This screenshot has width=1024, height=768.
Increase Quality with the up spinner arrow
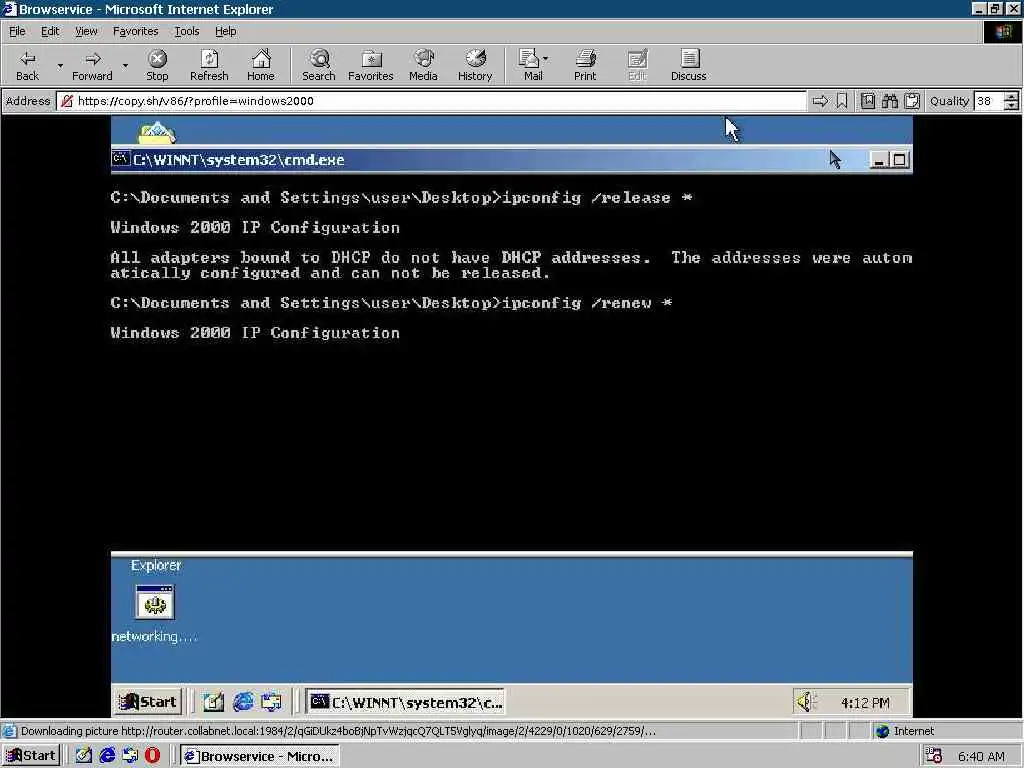(x=1012, y=97)
